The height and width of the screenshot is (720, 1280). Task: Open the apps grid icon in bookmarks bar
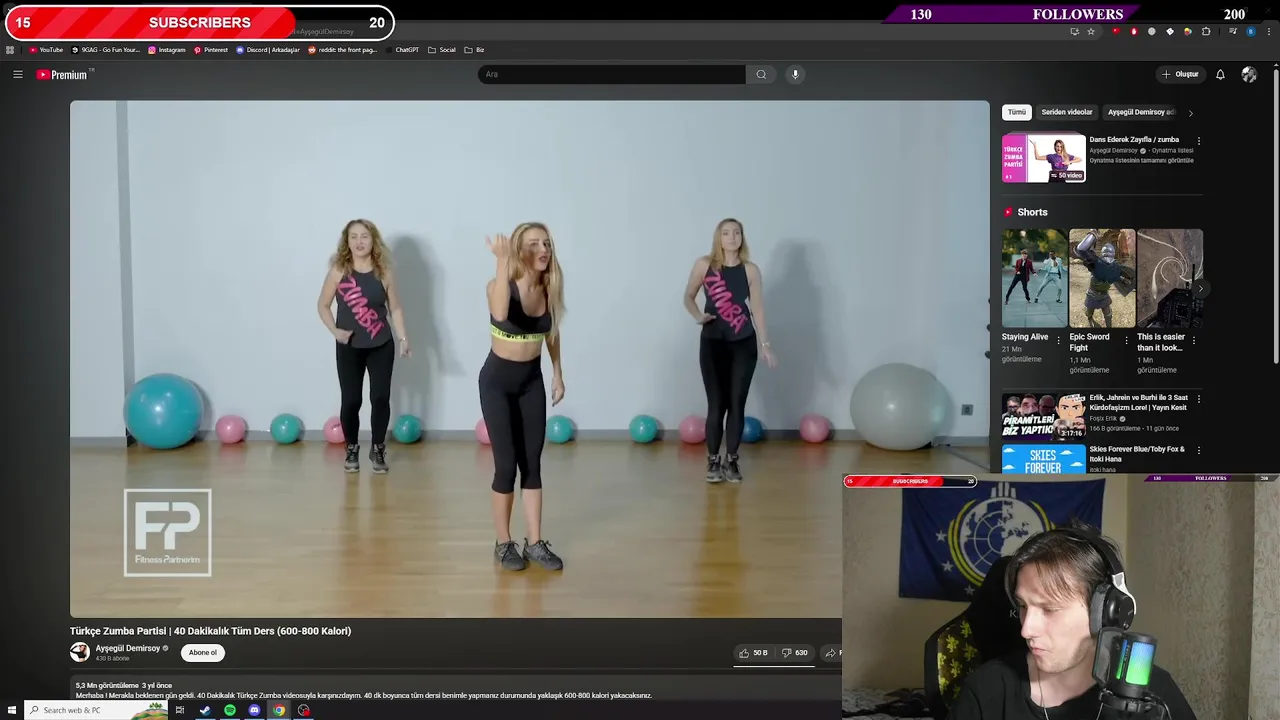pyautogui.click(x=10, y=50)
